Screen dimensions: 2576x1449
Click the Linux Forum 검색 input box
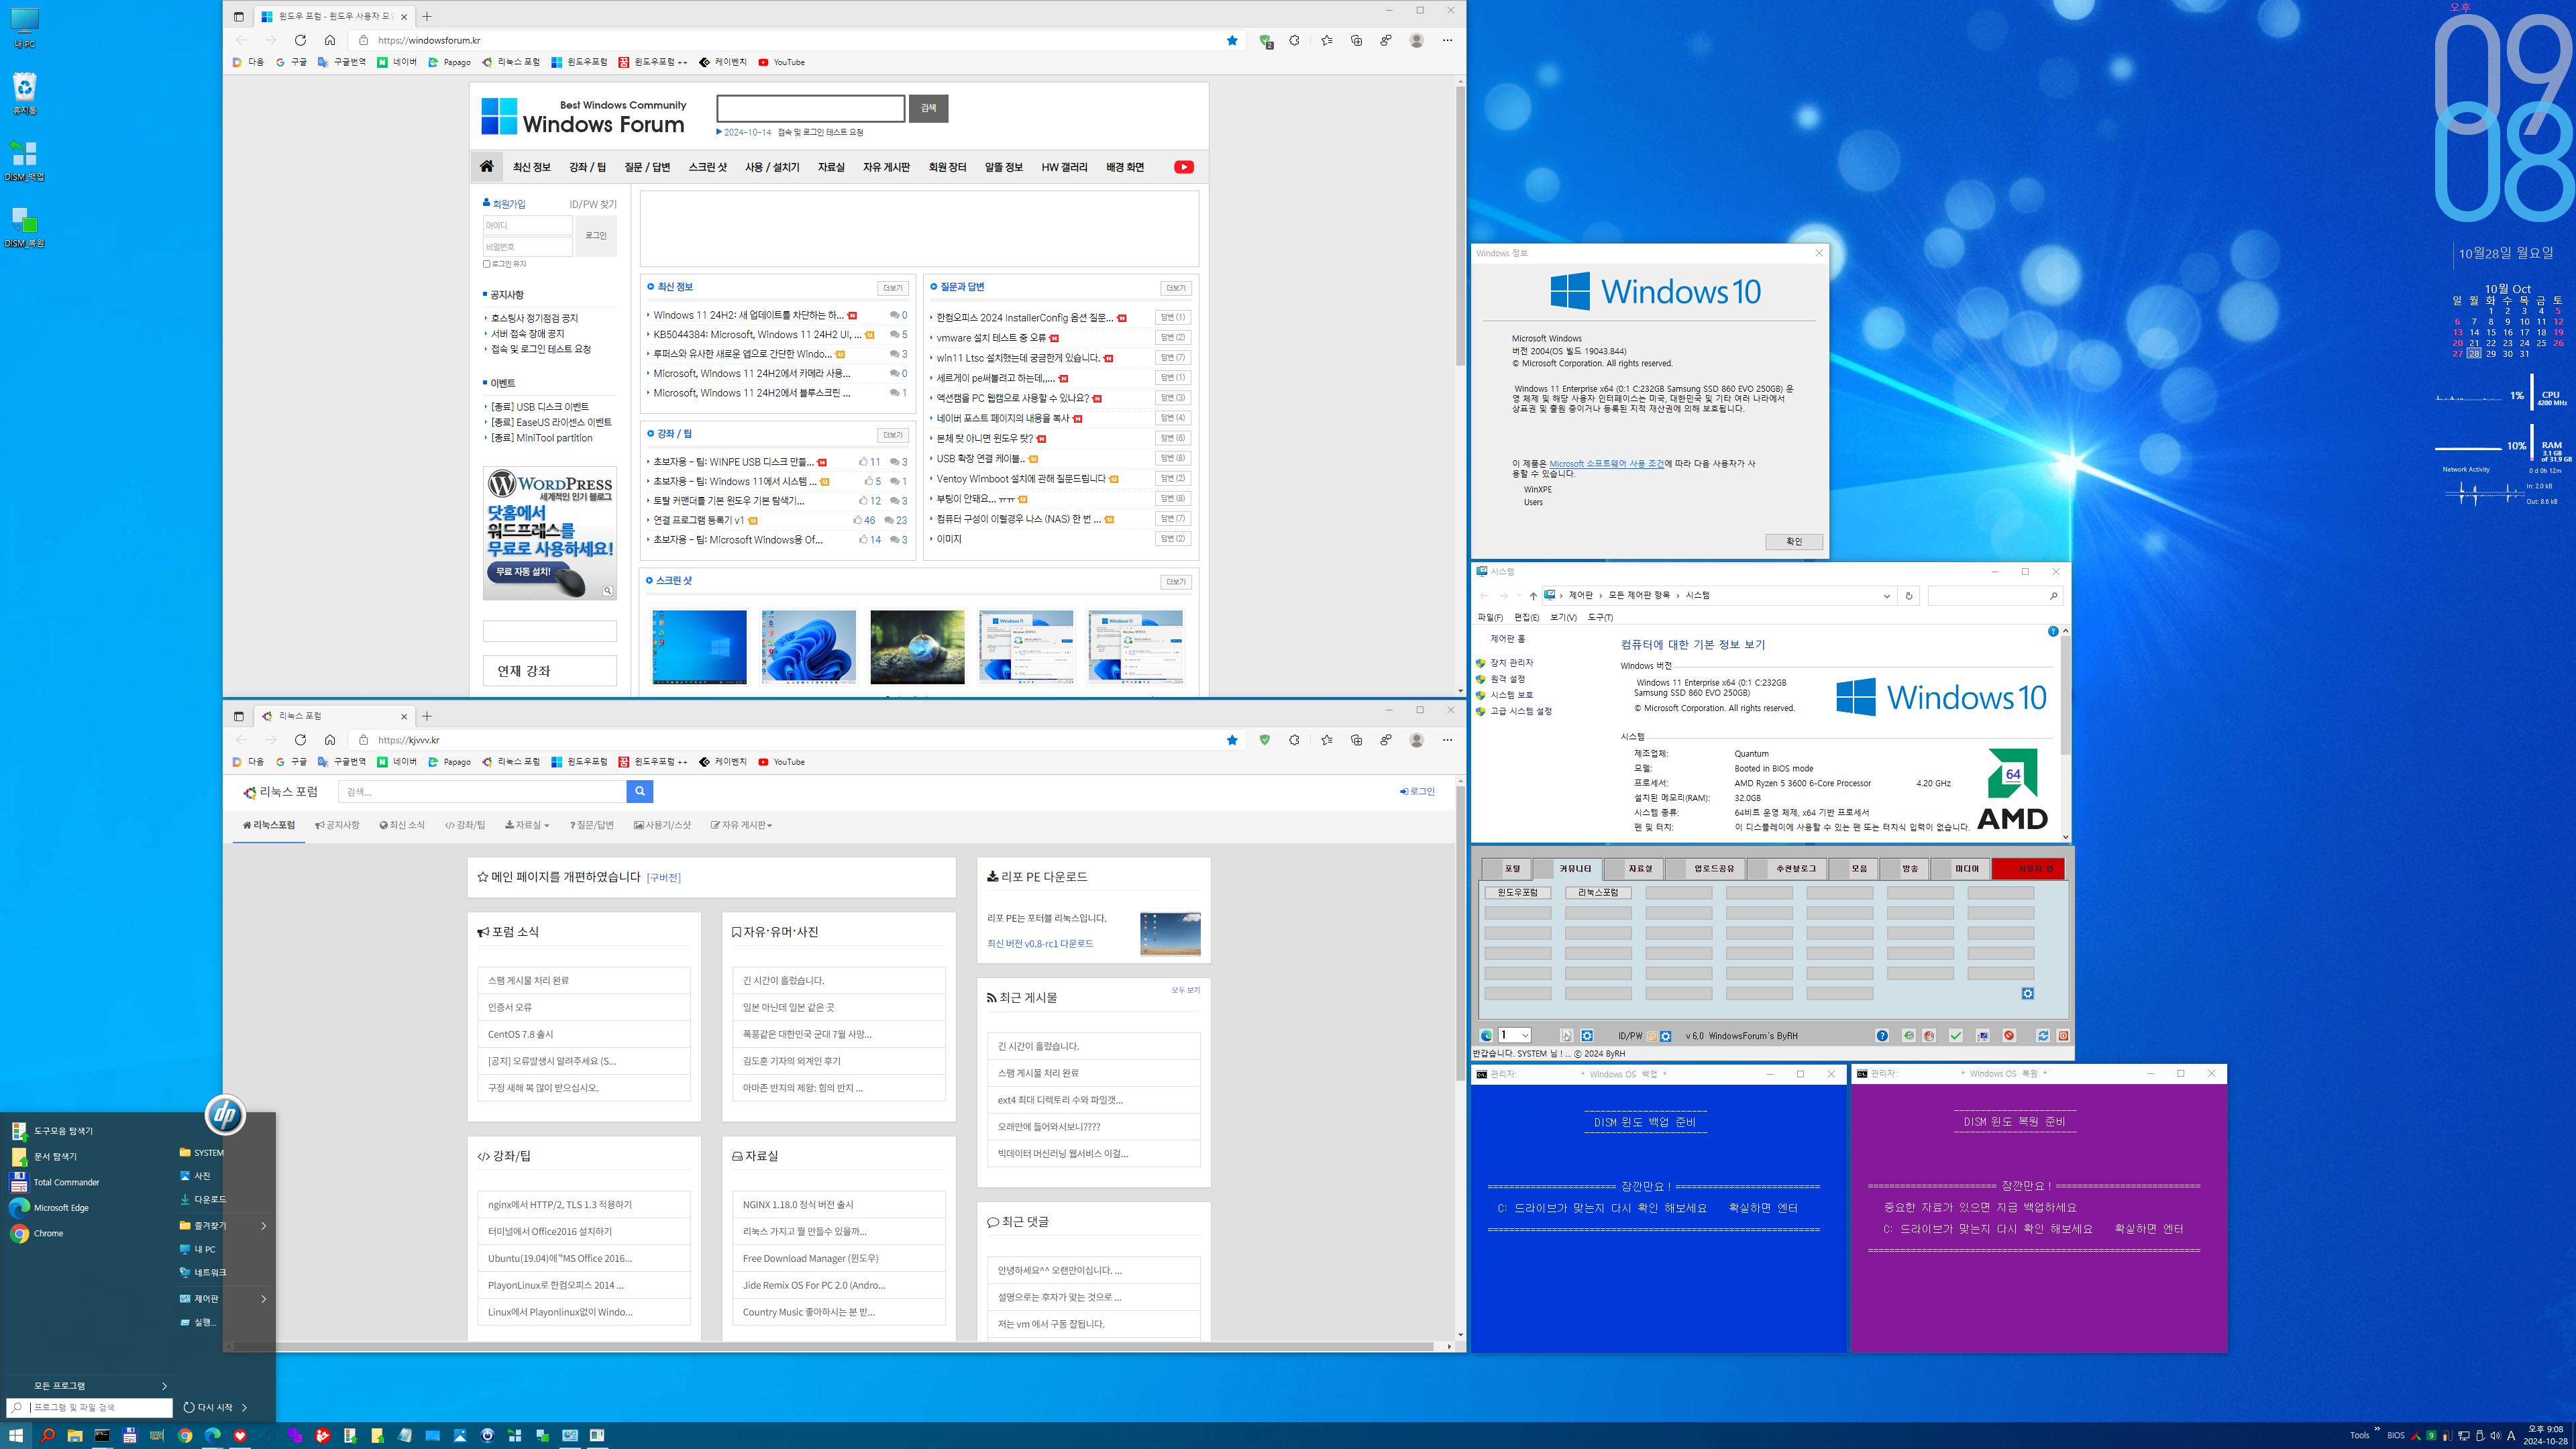coord(482,791)
